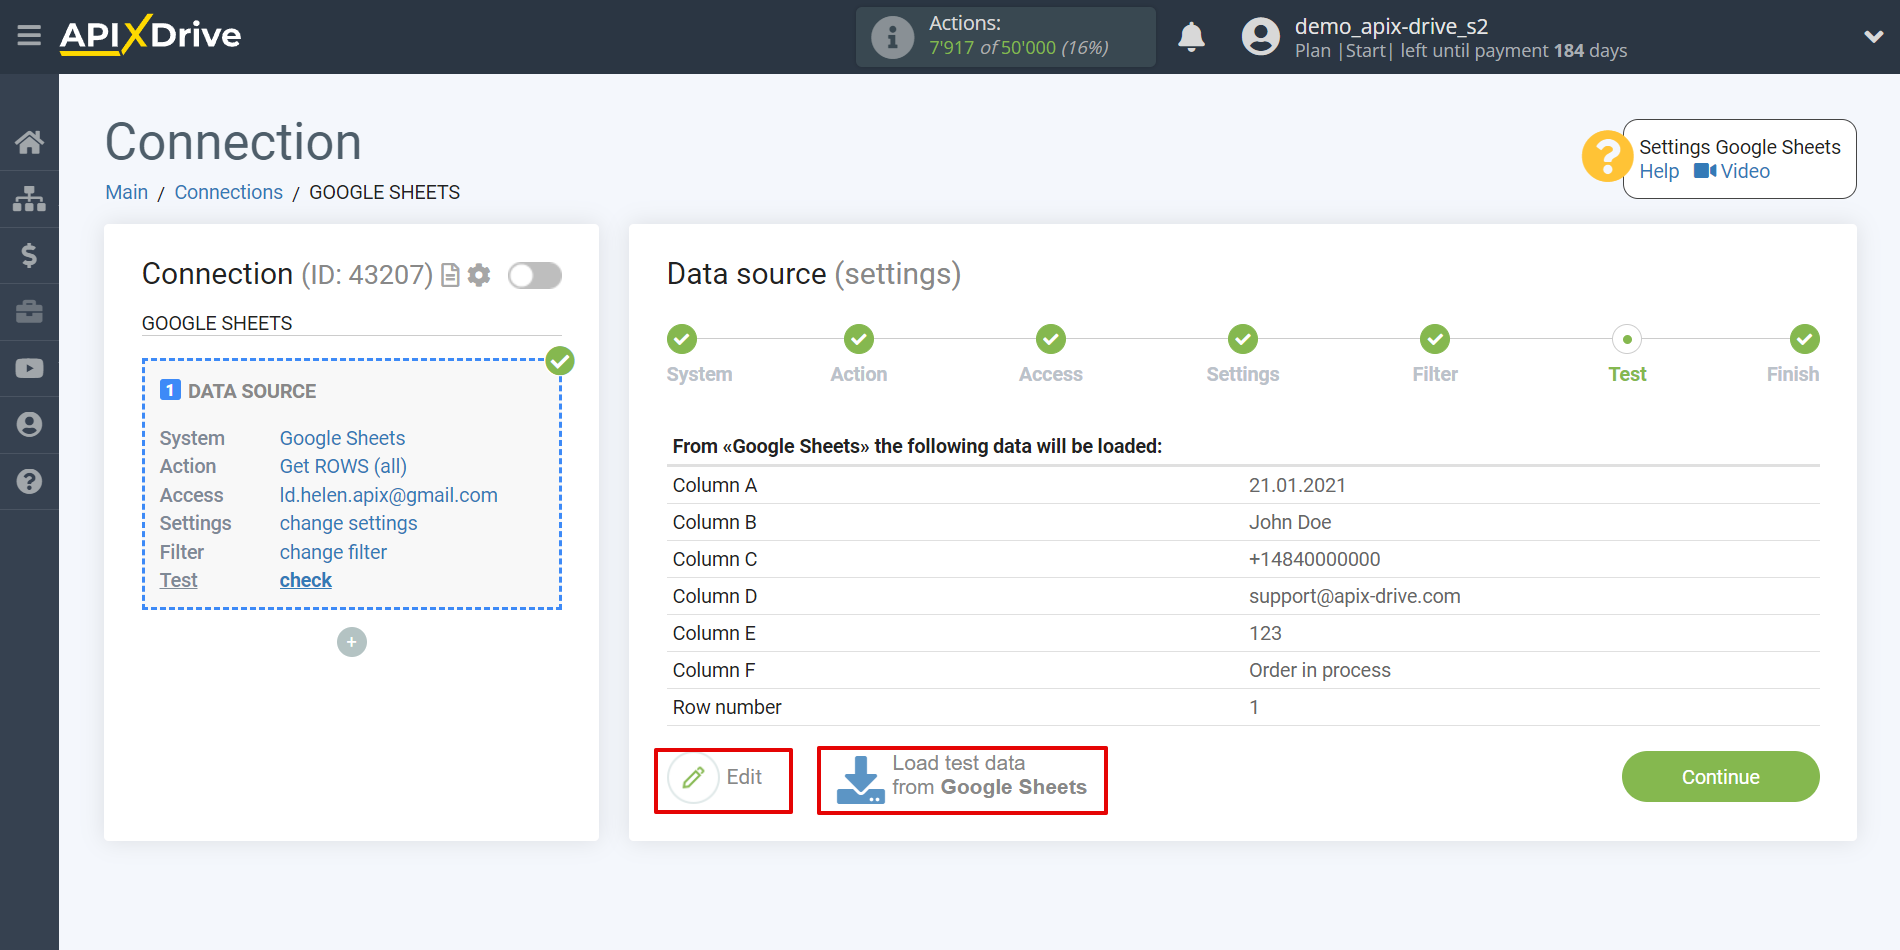The width and height of the screenshot is (1900, 950).
Task: Open the hamburger menu
Action: pyautogui.click(x=29, y=36)
